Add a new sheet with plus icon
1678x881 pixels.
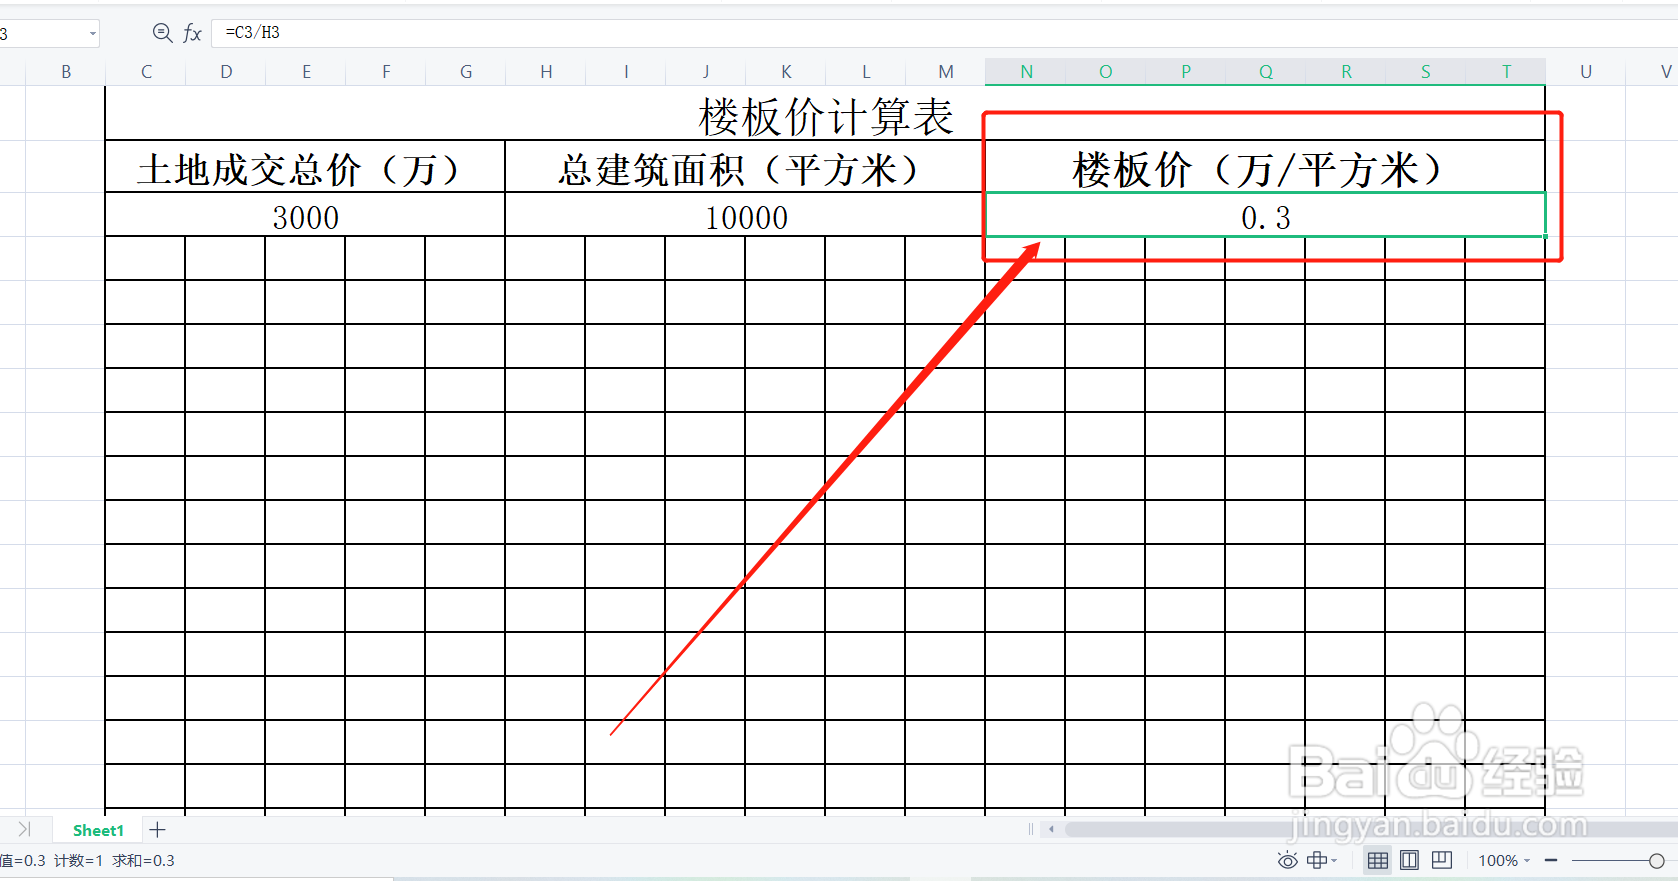(157, 829)
